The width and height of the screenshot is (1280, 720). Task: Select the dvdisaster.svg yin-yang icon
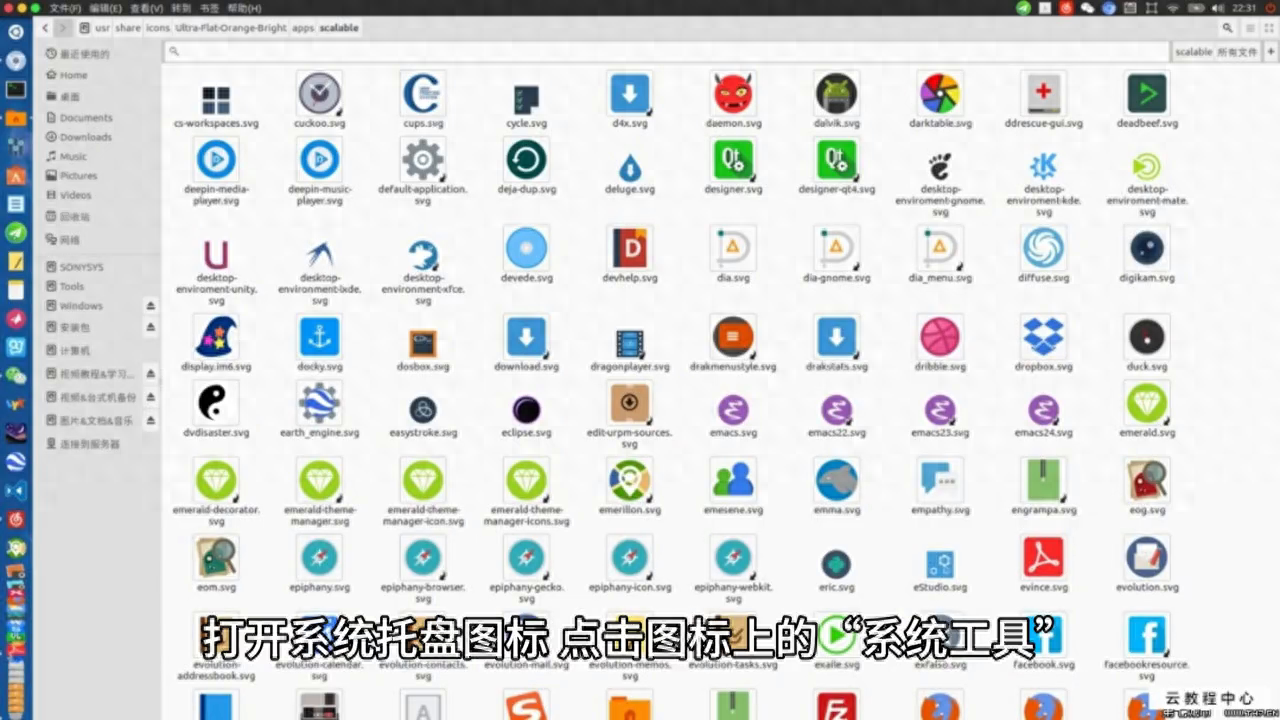[x=216, y=403]
